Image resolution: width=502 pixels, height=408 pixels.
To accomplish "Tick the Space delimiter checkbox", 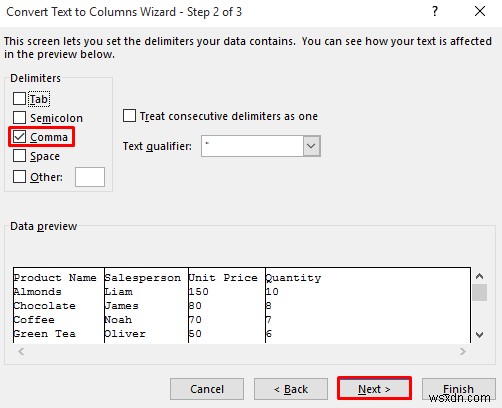I will pos(19,156).
